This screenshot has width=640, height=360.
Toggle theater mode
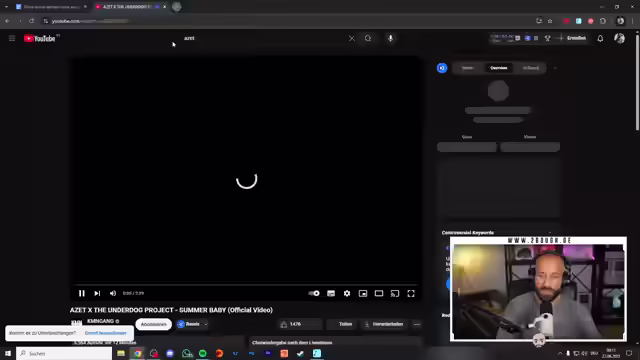coord(379,293)
